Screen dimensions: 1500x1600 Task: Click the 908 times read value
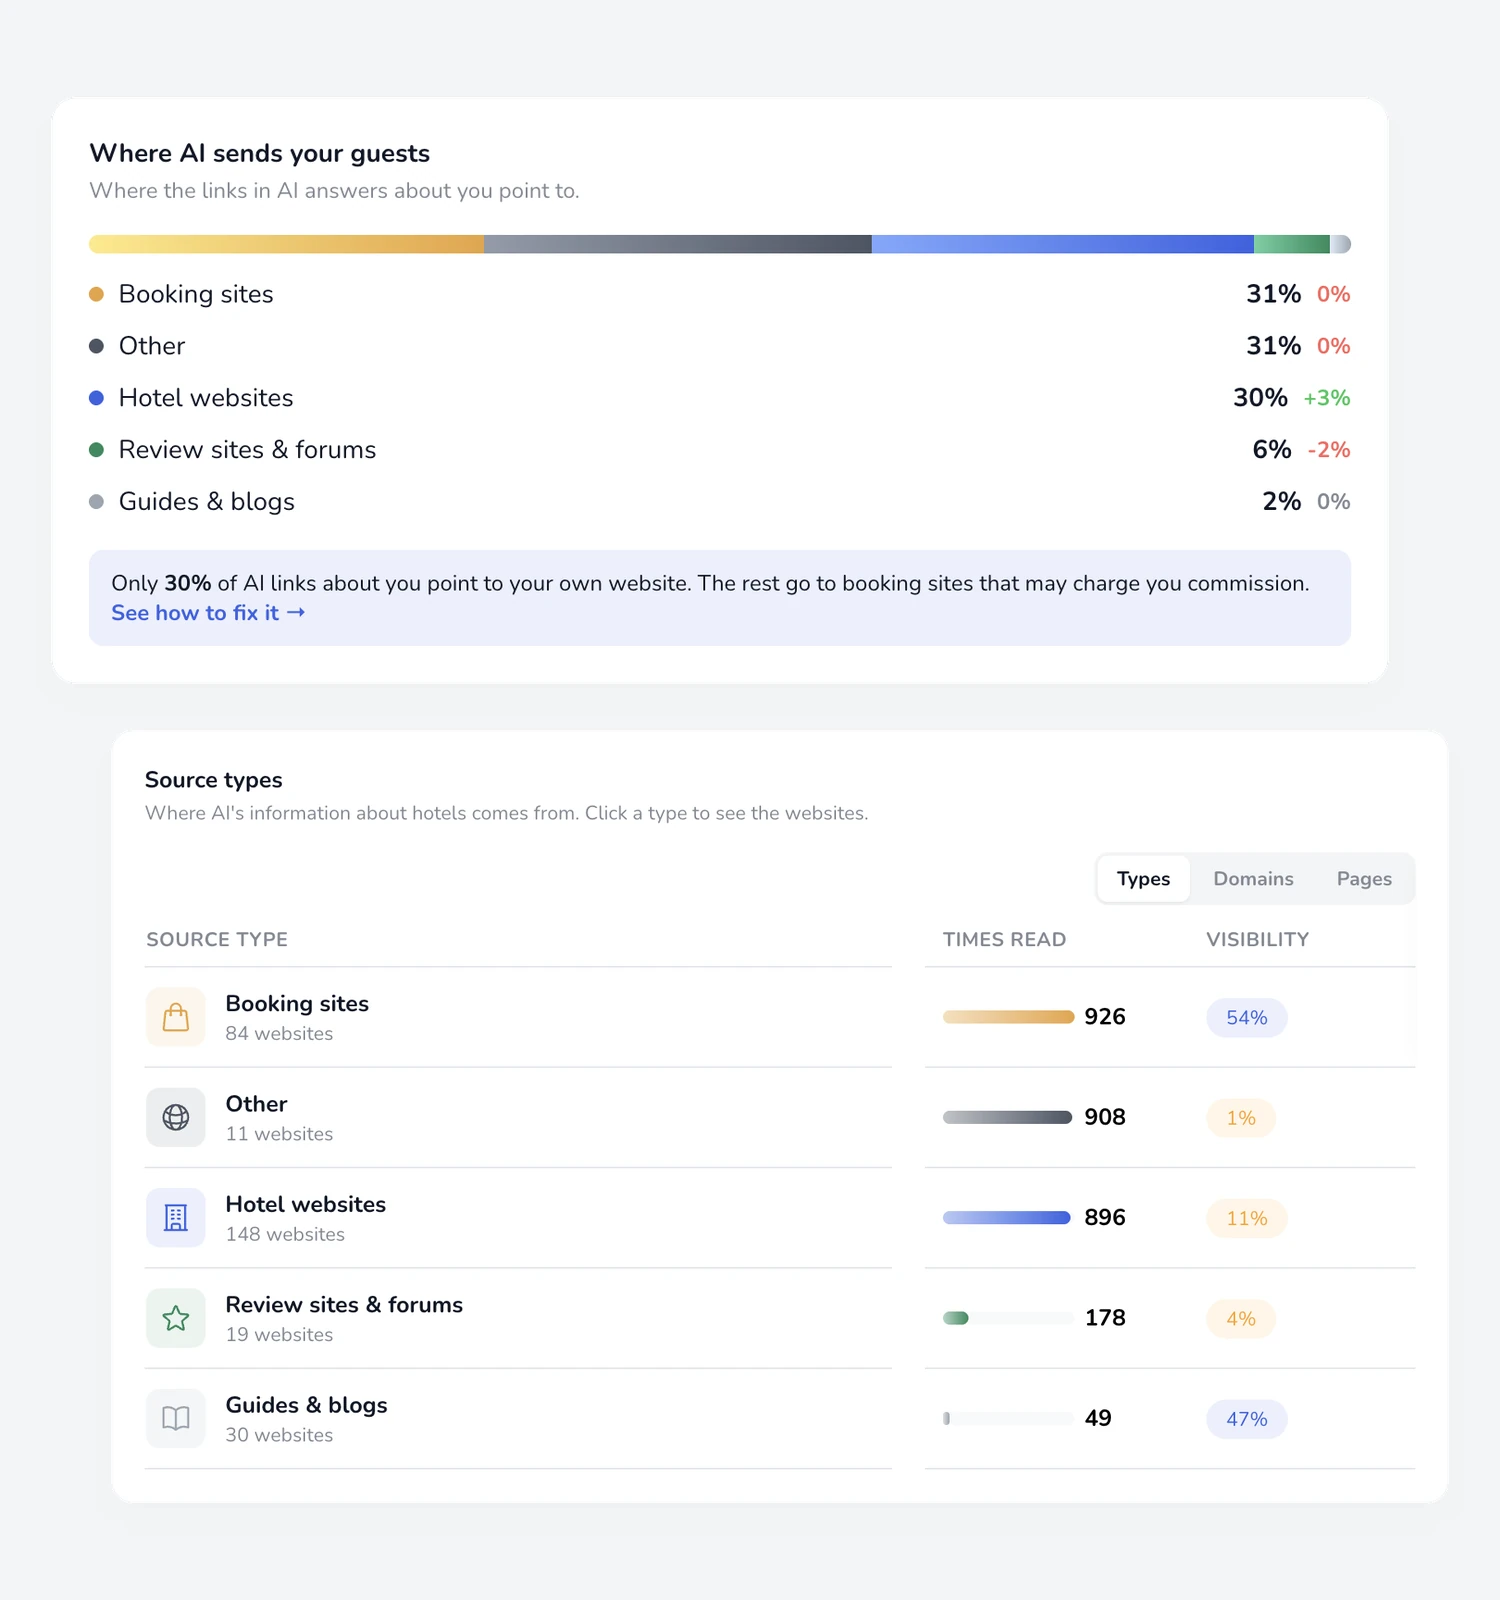1105,1117
